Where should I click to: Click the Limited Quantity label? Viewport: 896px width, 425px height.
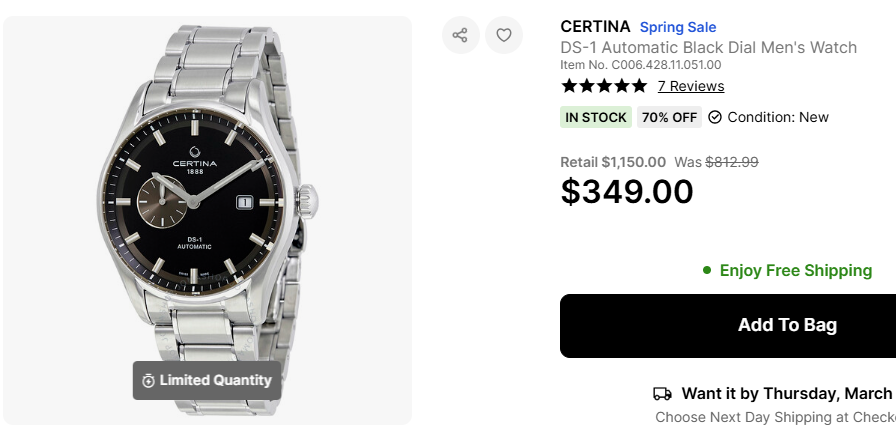click(215, 380)
